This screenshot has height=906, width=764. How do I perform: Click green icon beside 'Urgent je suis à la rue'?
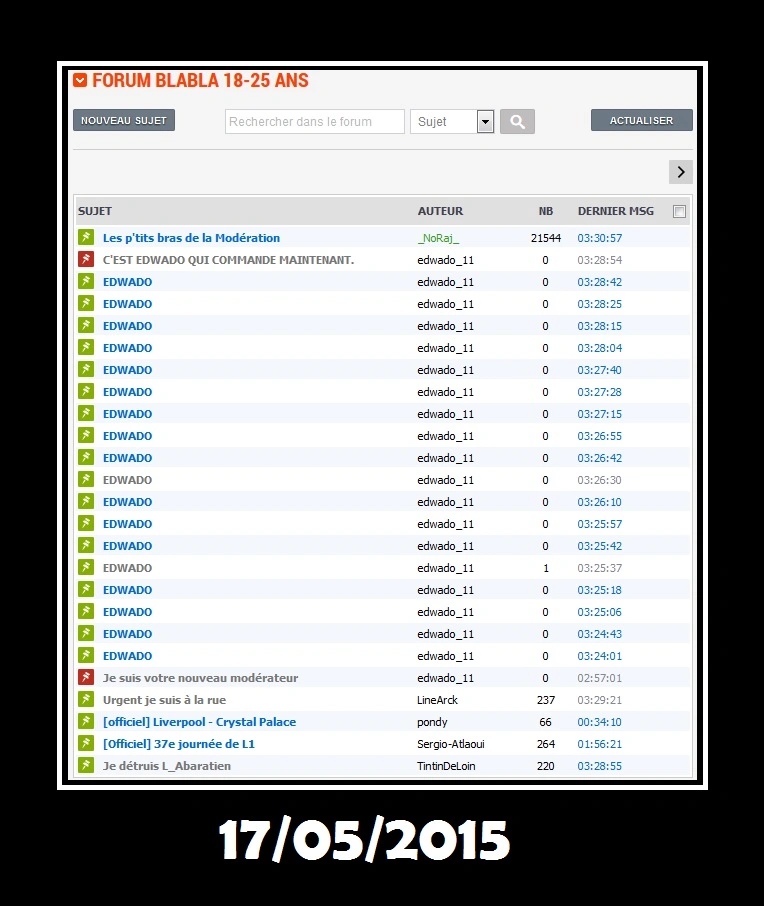86,700
